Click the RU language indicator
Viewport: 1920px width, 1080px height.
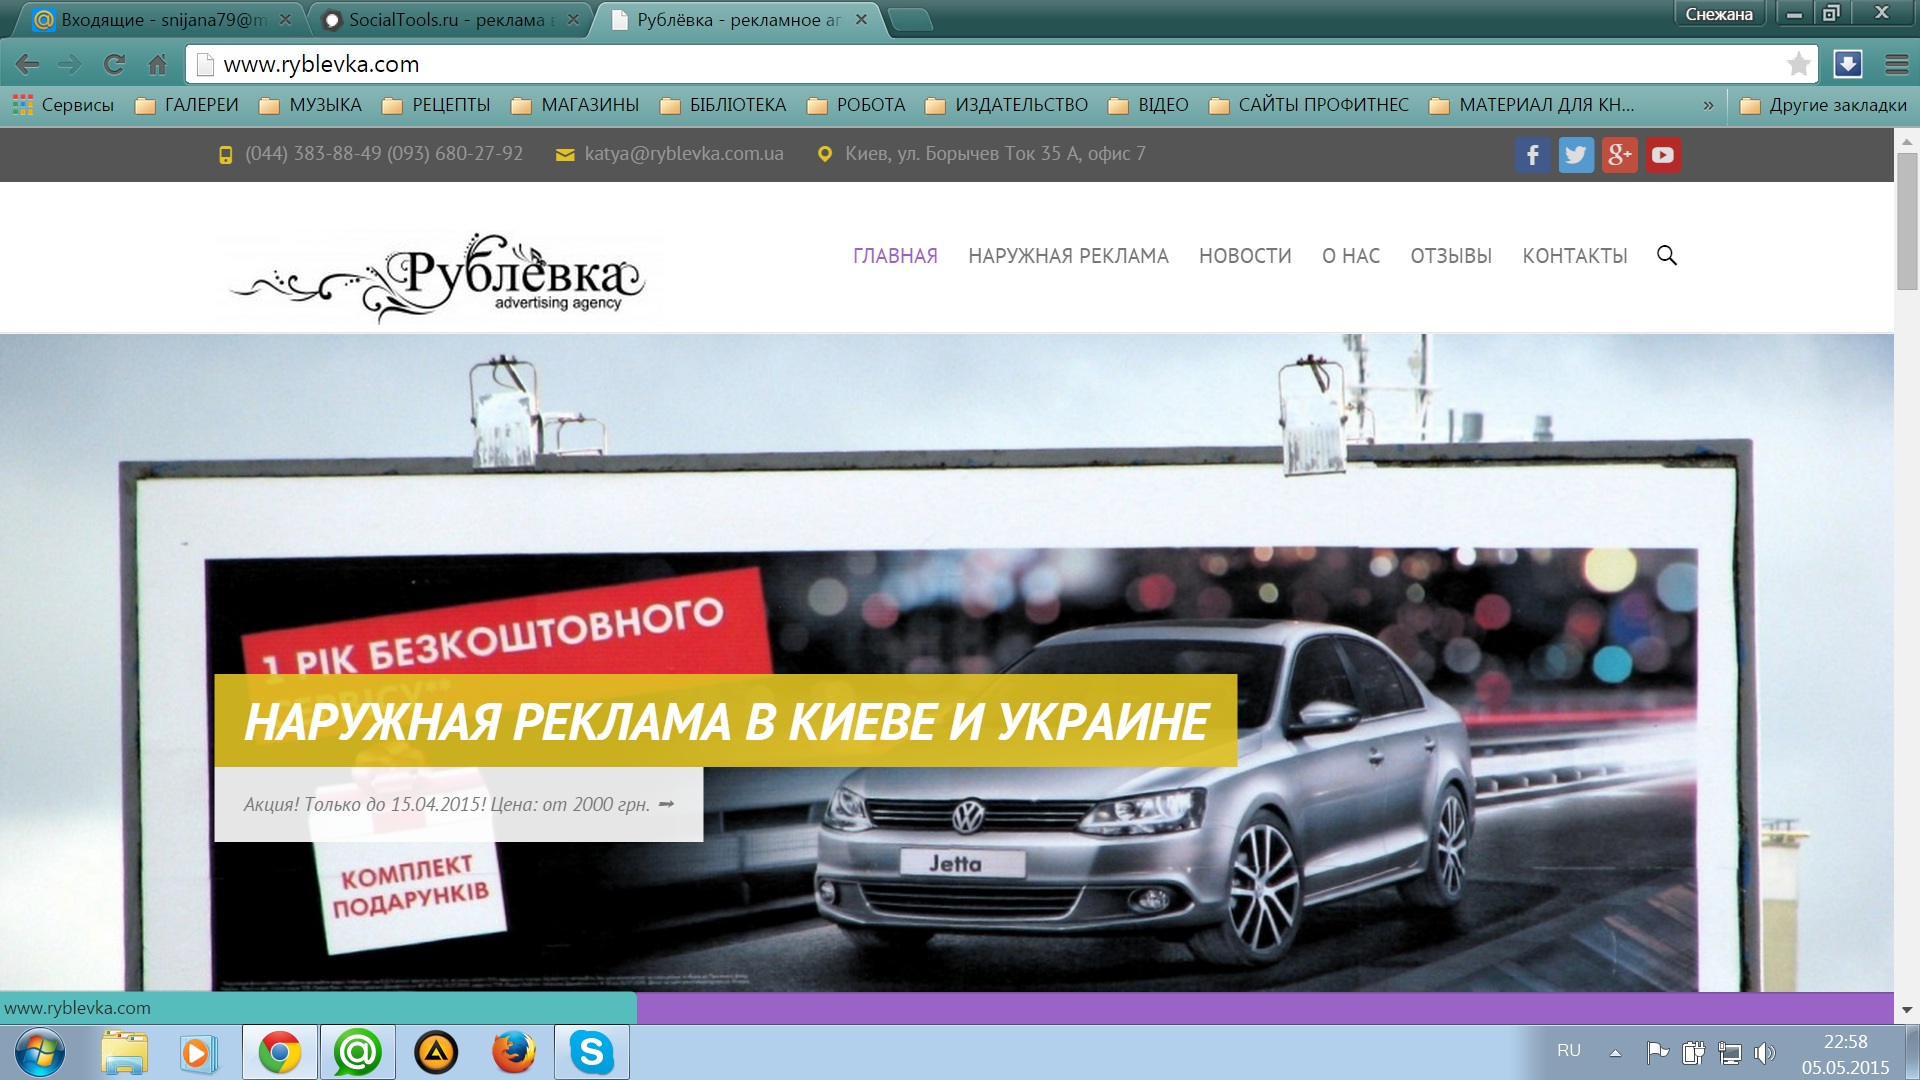tap(1569, 1051)
